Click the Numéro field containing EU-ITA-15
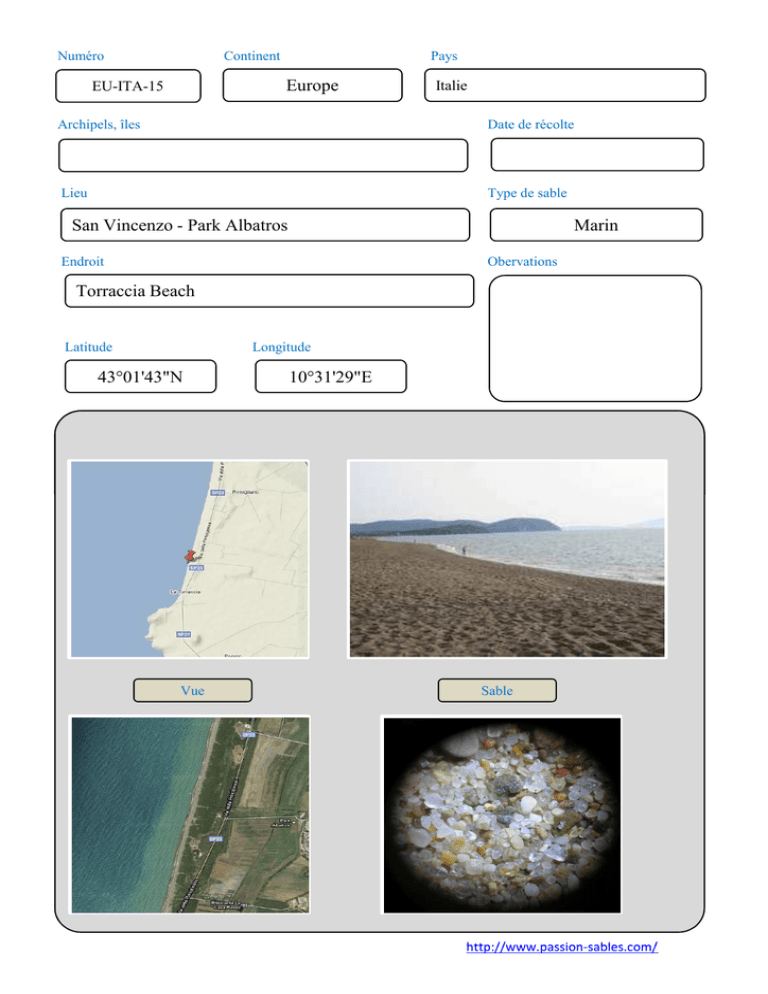Viewport: 768px width, 994px height. point(128,86)
